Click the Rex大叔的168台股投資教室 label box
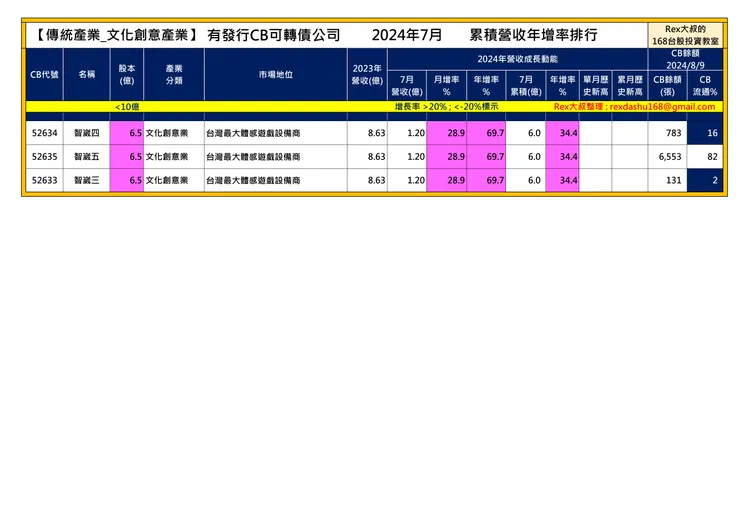This screenshot has height=523, width=740. (x=685, y=35)
